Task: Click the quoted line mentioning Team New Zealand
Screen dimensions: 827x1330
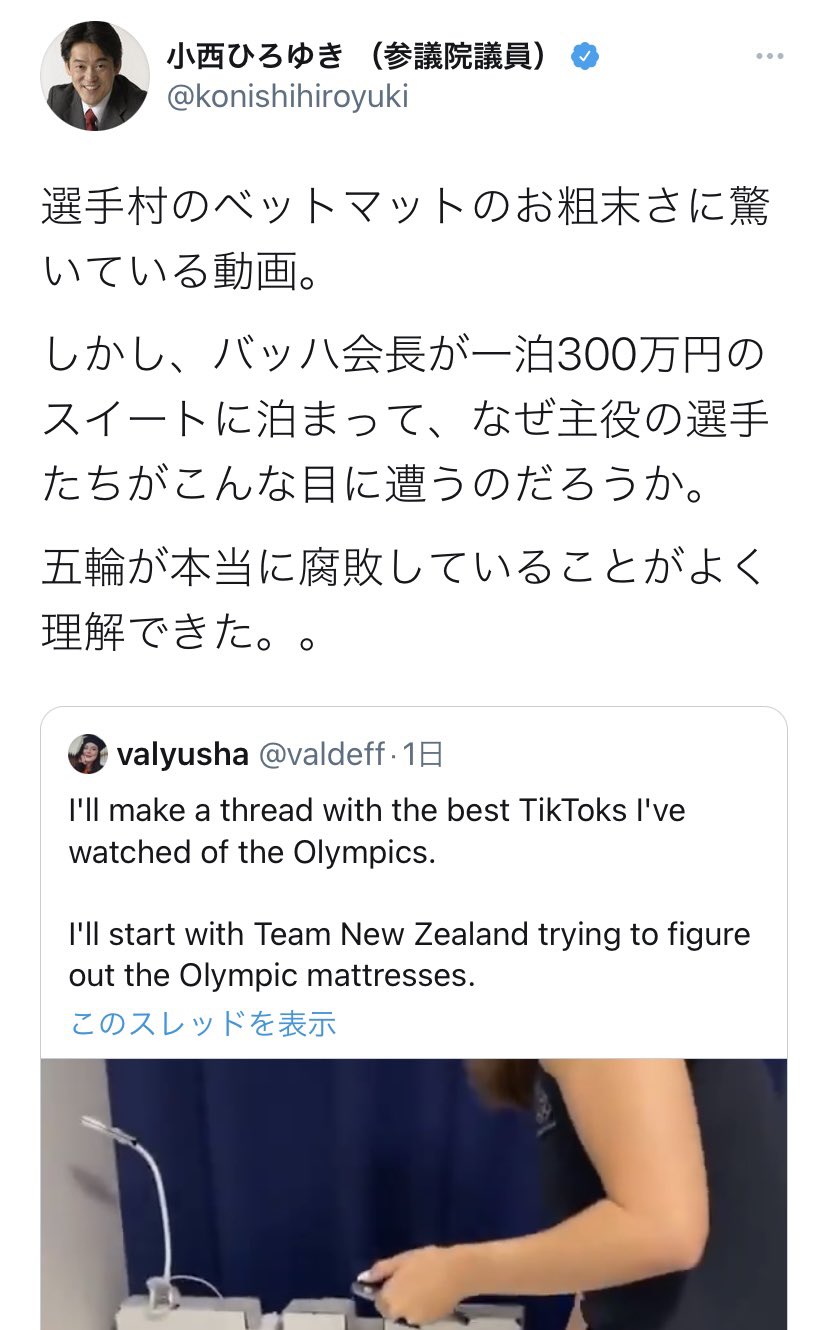Action: 410,954
